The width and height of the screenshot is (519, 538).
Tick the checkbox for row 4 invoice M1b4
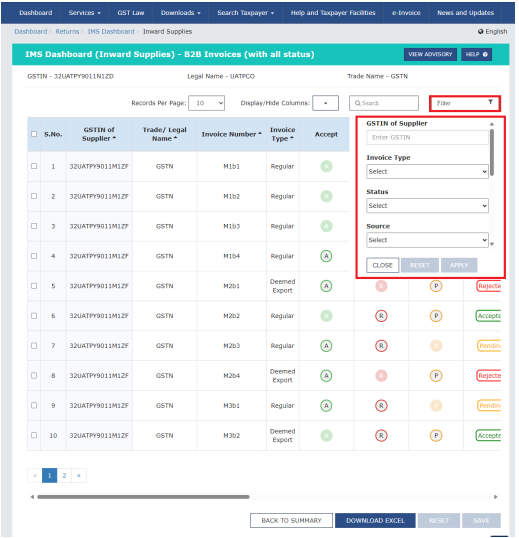tap(34, 256)
